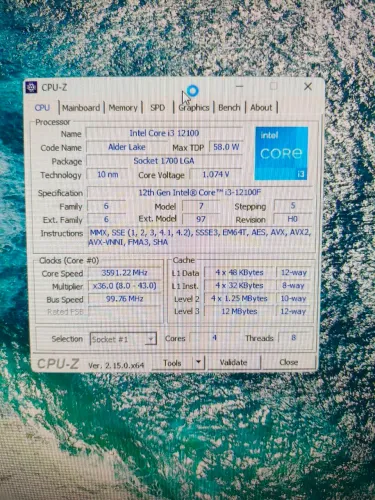Click the Ver. 2.15.0.x64 version text

pyautogui.click(x=116, y=365)
